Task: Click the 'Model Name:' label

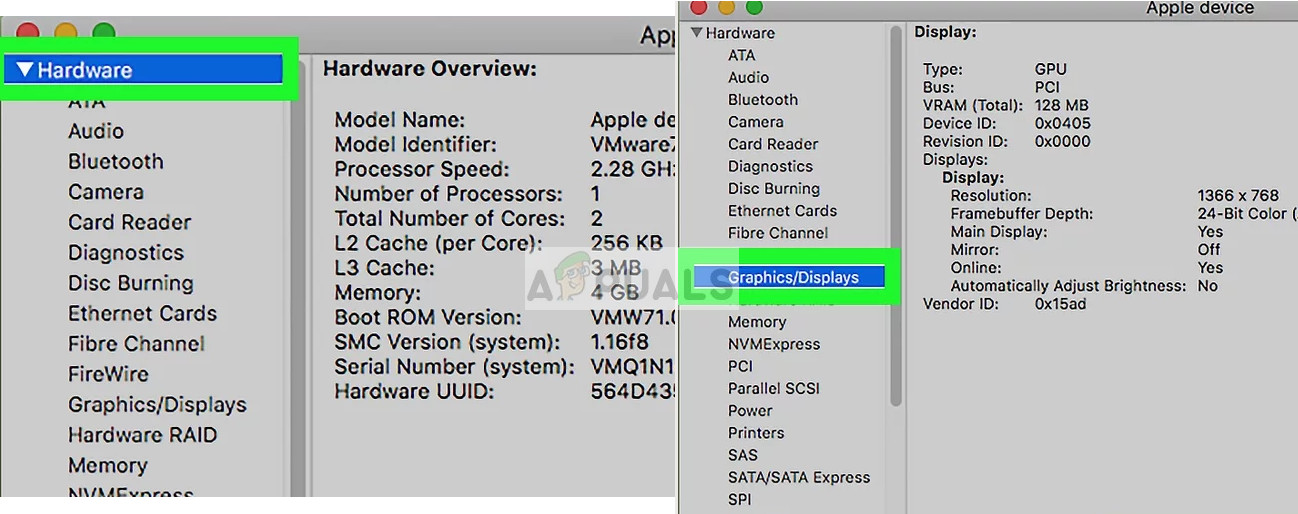Action: click(x=400, y=120)
